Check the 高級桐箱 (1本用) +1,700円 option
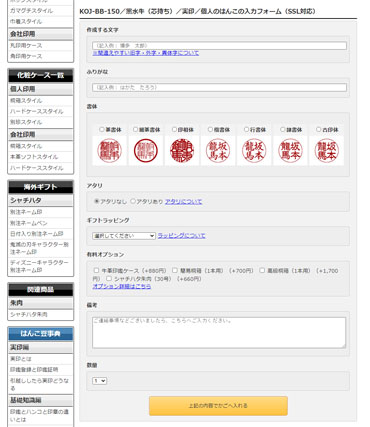Image resolution: width=370 pixels, height=427 pixels. [262, 270]
